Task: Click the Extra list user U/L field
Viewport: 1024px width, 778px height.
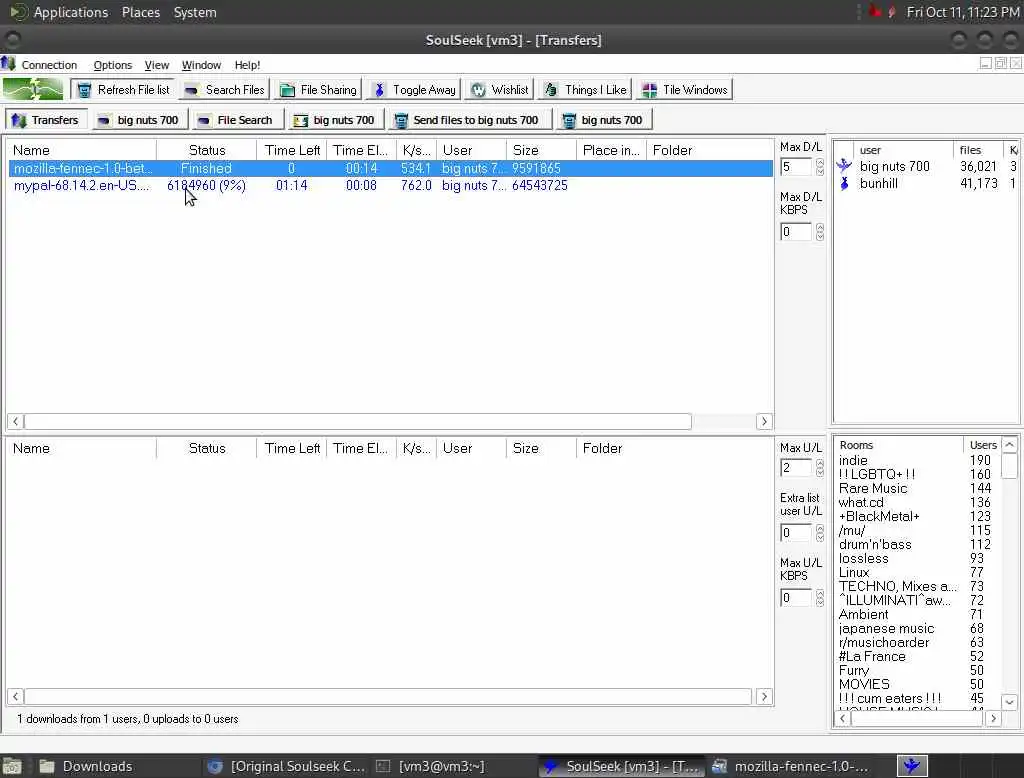Action: coord(796,532)
